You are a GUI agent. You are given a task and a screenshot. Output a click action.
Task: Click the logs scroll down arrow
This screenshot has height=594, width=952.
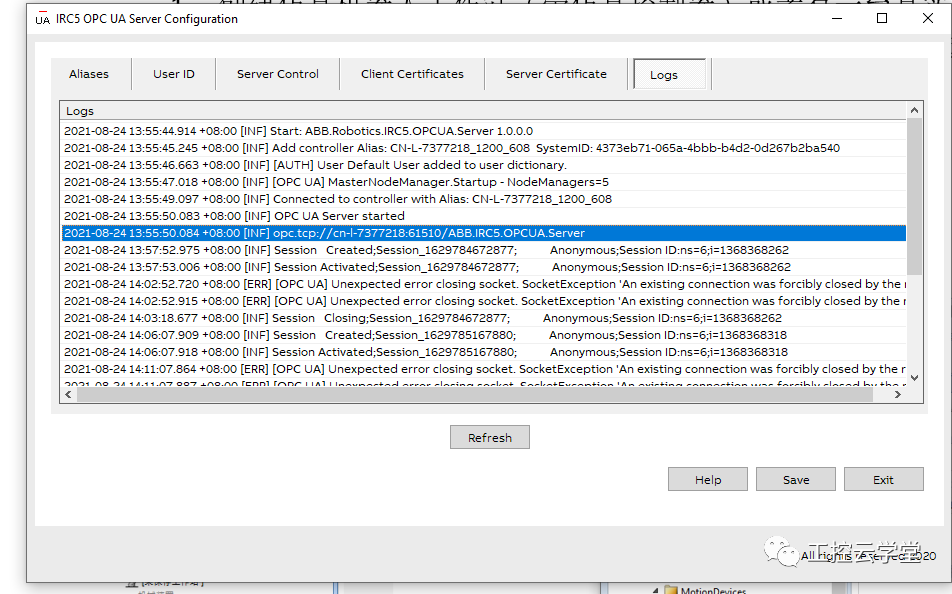[914, 377]
